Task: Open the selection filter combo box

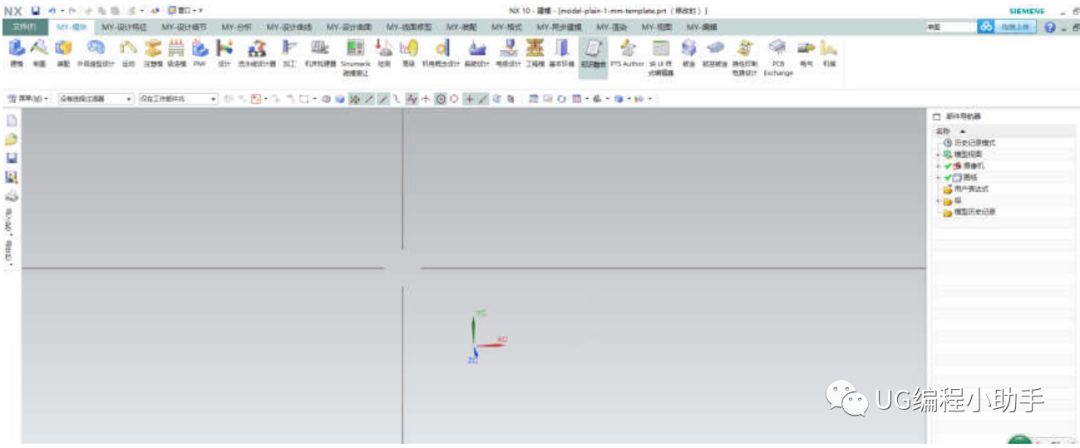Action: tap(96, 99)
